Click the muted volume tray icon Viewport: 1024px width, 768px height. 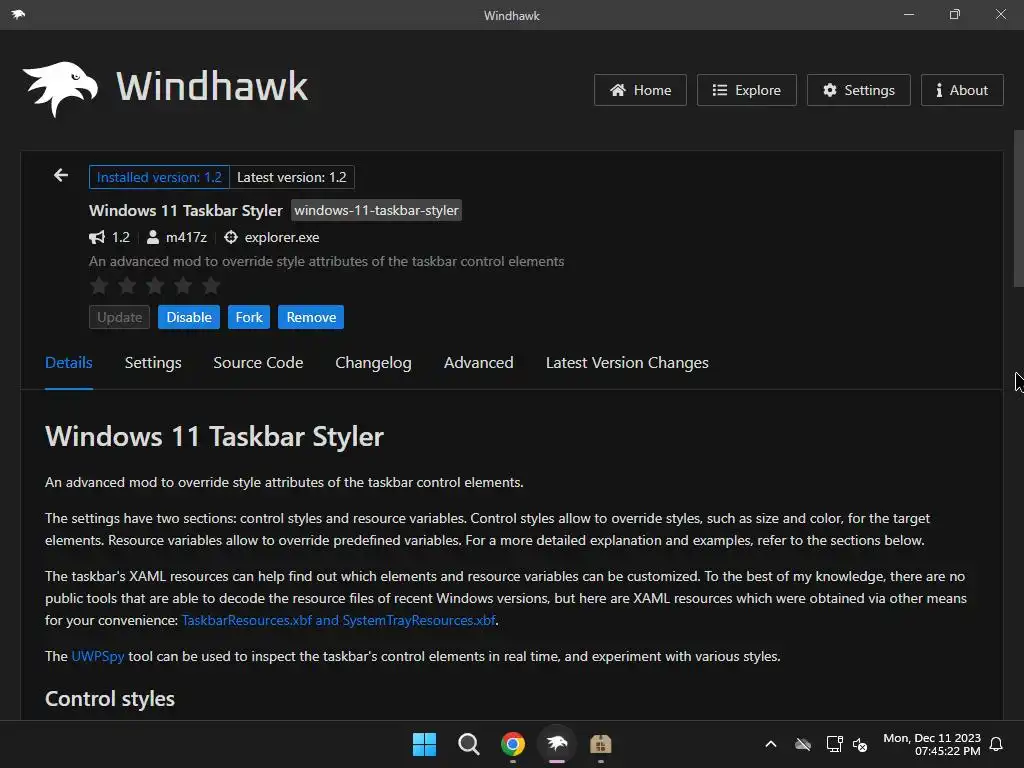(x=860, y=744)
